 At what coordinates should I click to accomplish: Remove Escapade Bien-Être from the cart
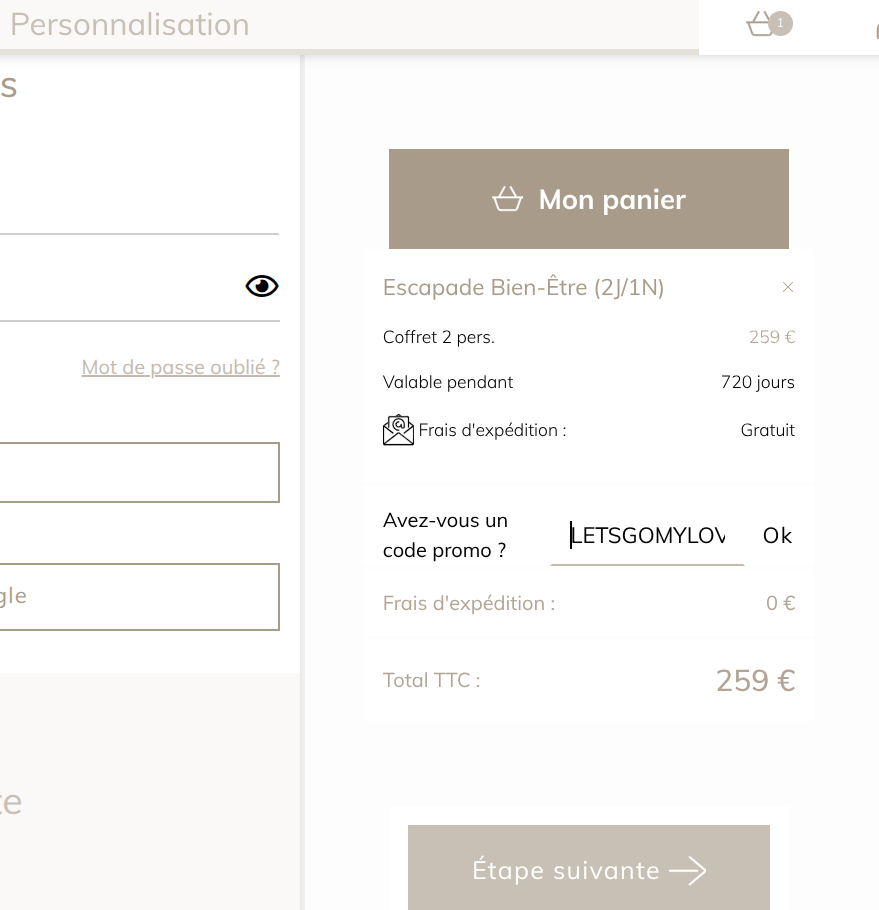click(788, 288)
